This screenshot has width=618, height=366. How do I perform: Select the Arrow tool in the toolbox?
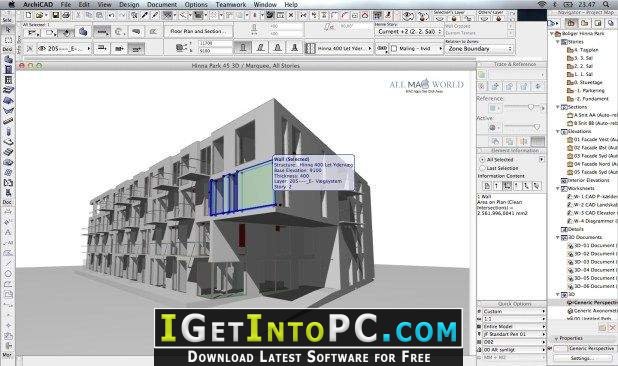pyautogui.click(x=8, y=30)
